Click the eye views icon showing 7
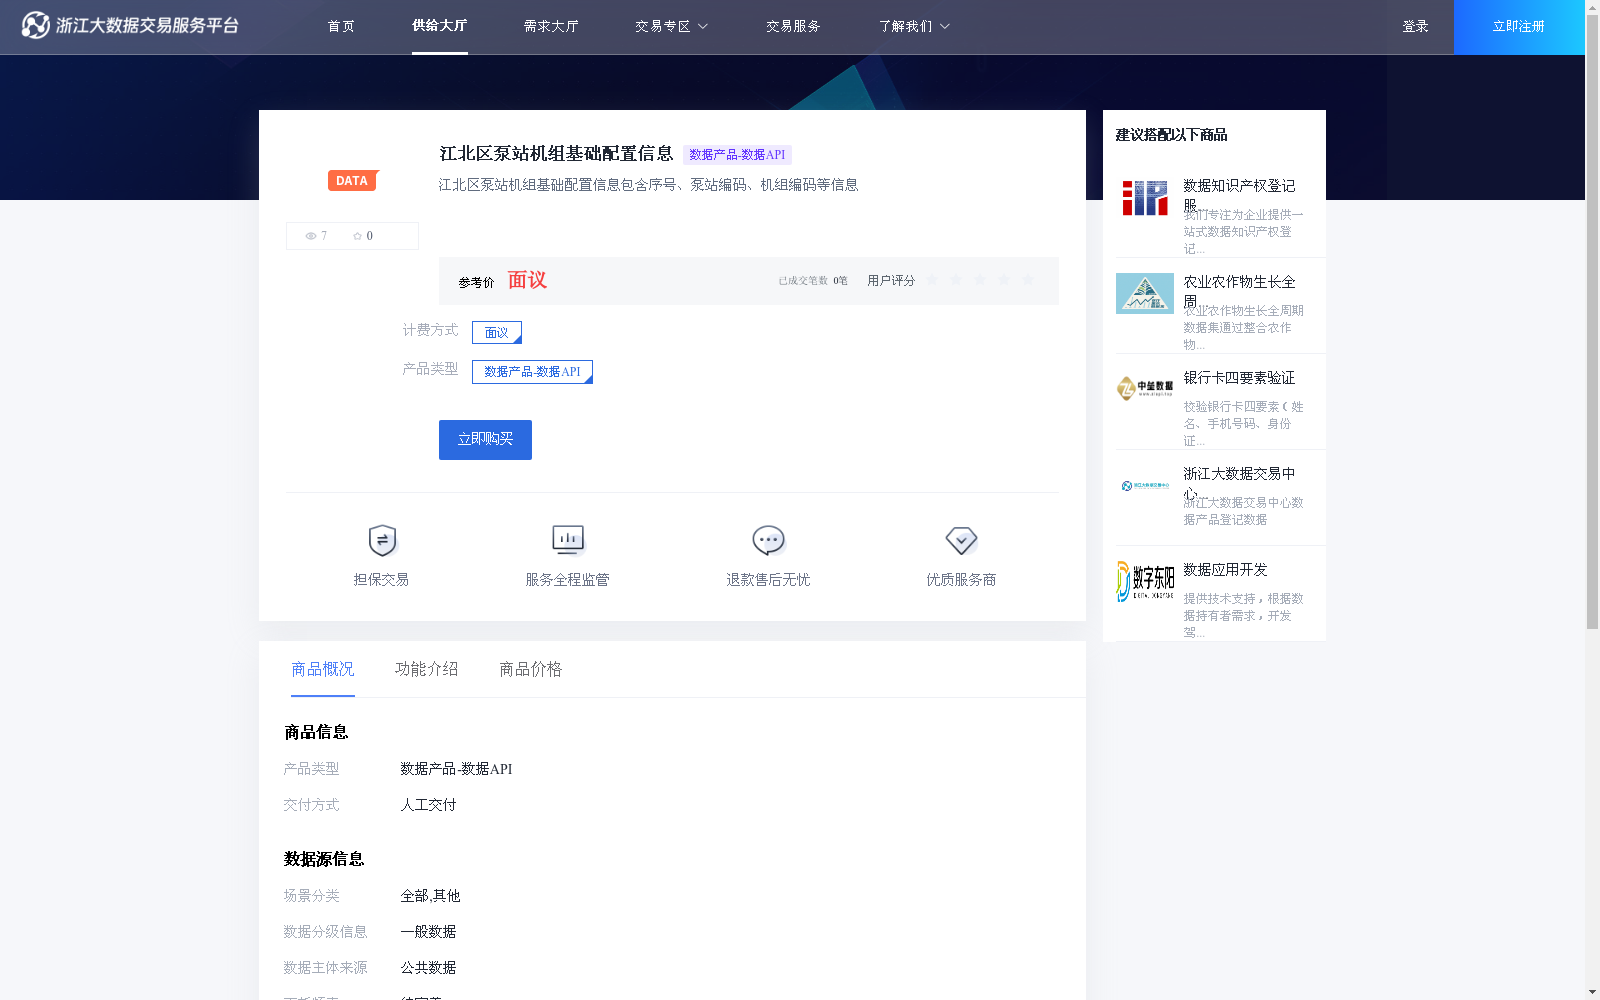1600x1000 pixels. click(x=311, y=236)
